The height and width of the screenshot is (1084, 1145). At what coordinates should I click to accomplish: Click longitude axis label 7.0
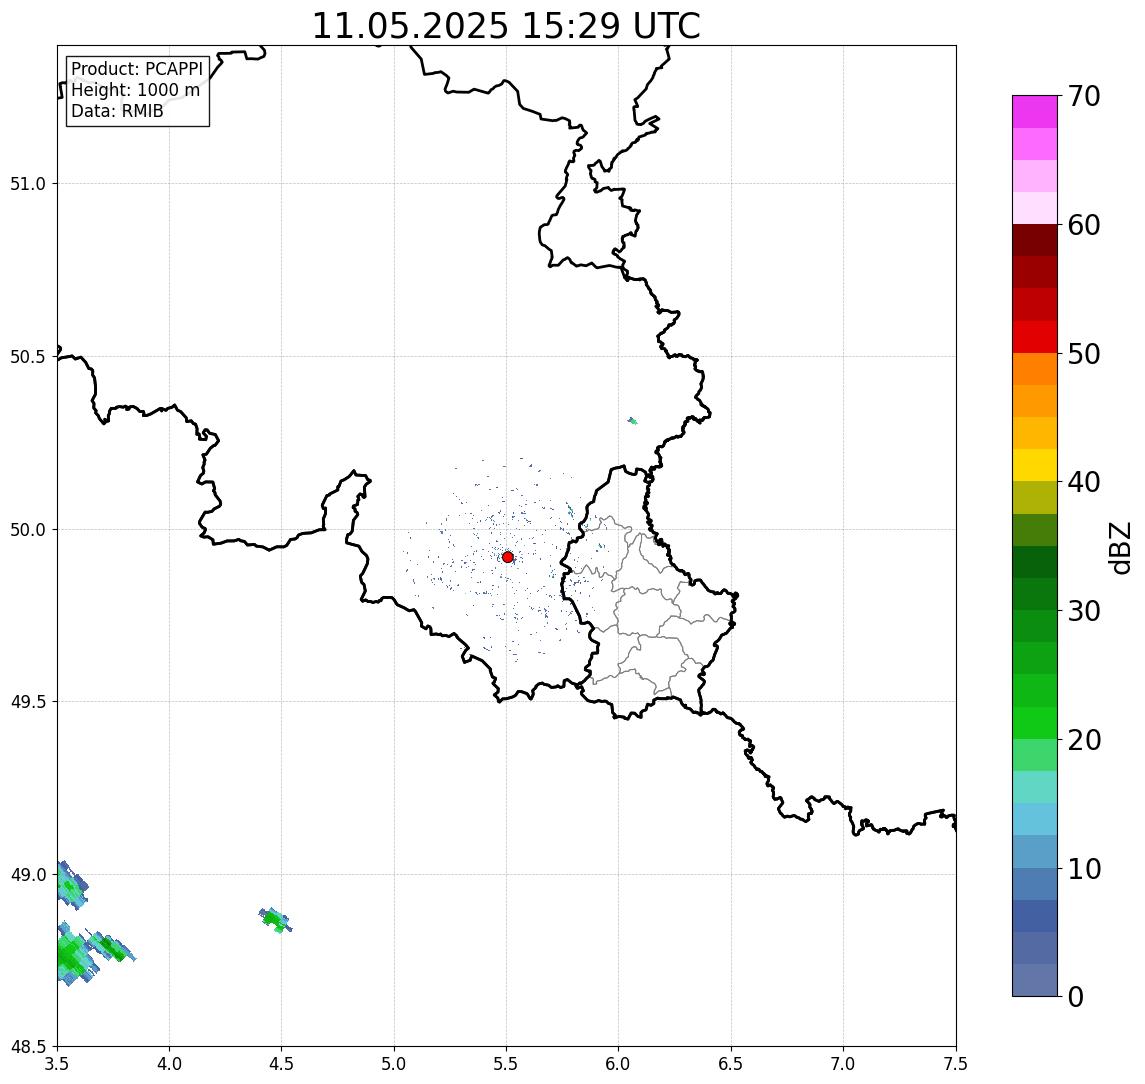pos(843,1064)
